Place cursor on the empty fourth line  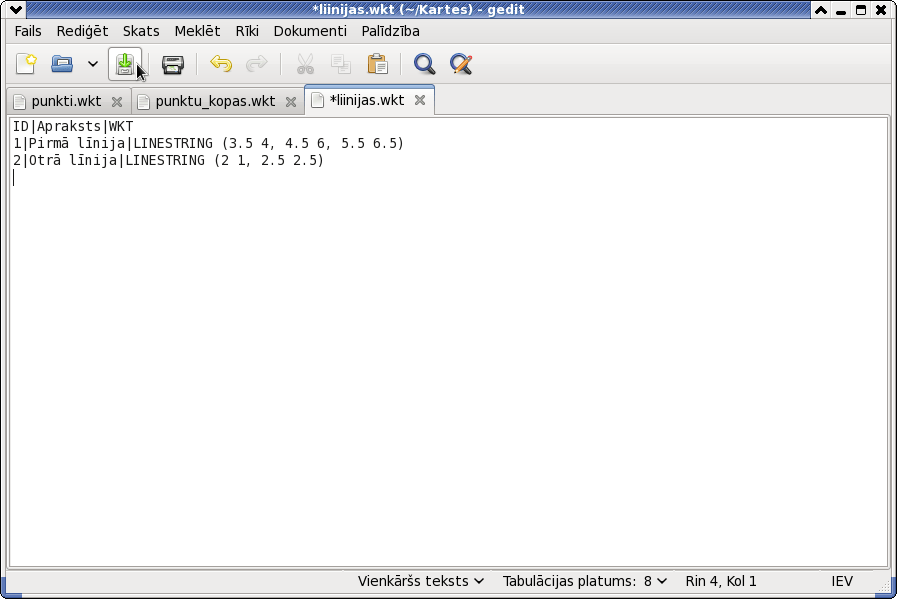(449, 178)
